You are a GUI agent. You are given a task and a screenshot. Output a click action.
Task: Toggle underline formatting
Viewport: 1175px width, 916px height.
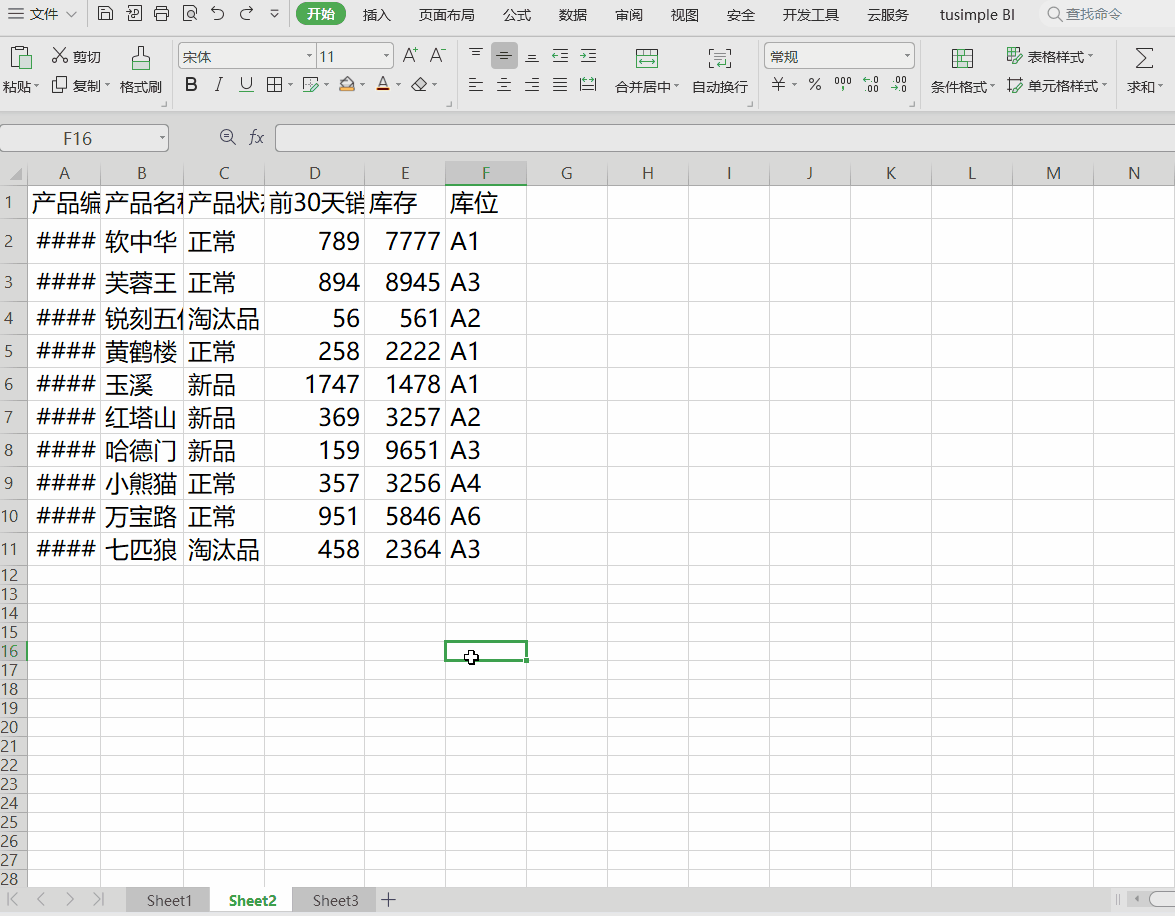[247, 85]
